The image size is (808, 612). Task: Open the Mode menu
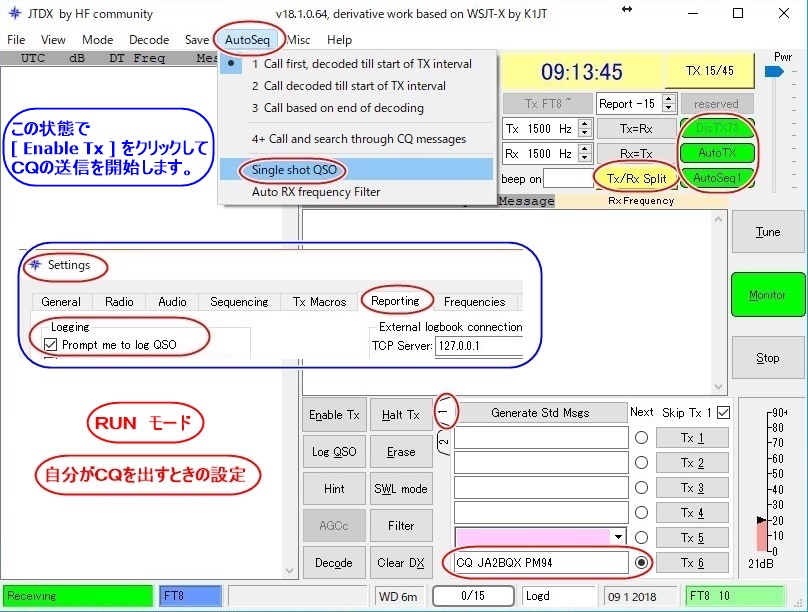pos(97,40)
